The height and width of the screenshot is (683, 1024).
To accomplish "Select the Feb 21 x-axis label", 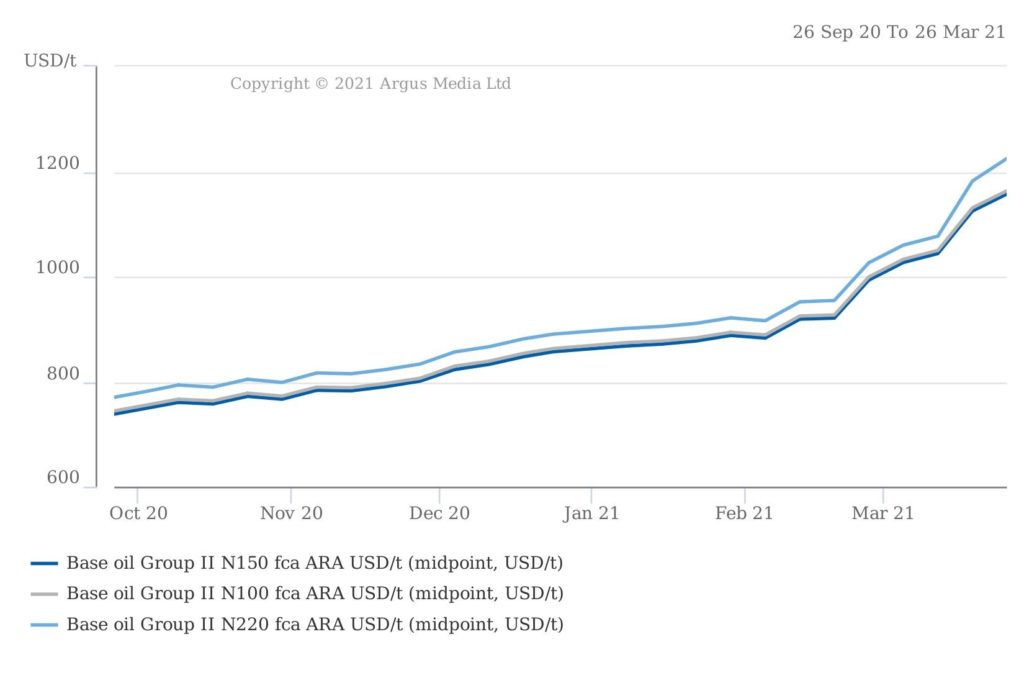I will click(x=744, y=513).
